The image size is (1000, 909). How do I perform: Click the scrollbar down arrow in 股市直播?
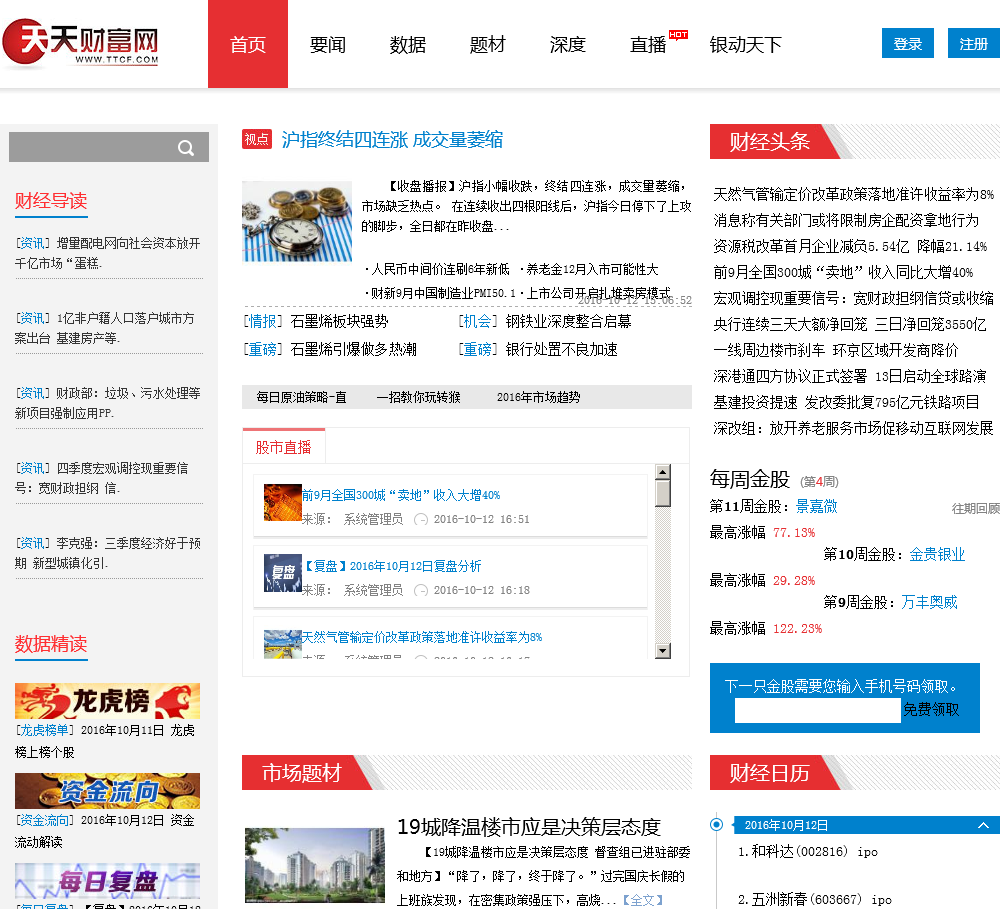coord(663,651)
